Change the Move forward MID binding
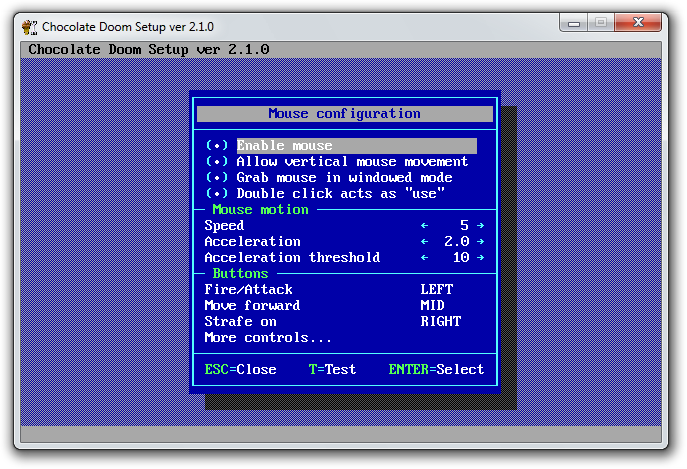 (432, 306)
